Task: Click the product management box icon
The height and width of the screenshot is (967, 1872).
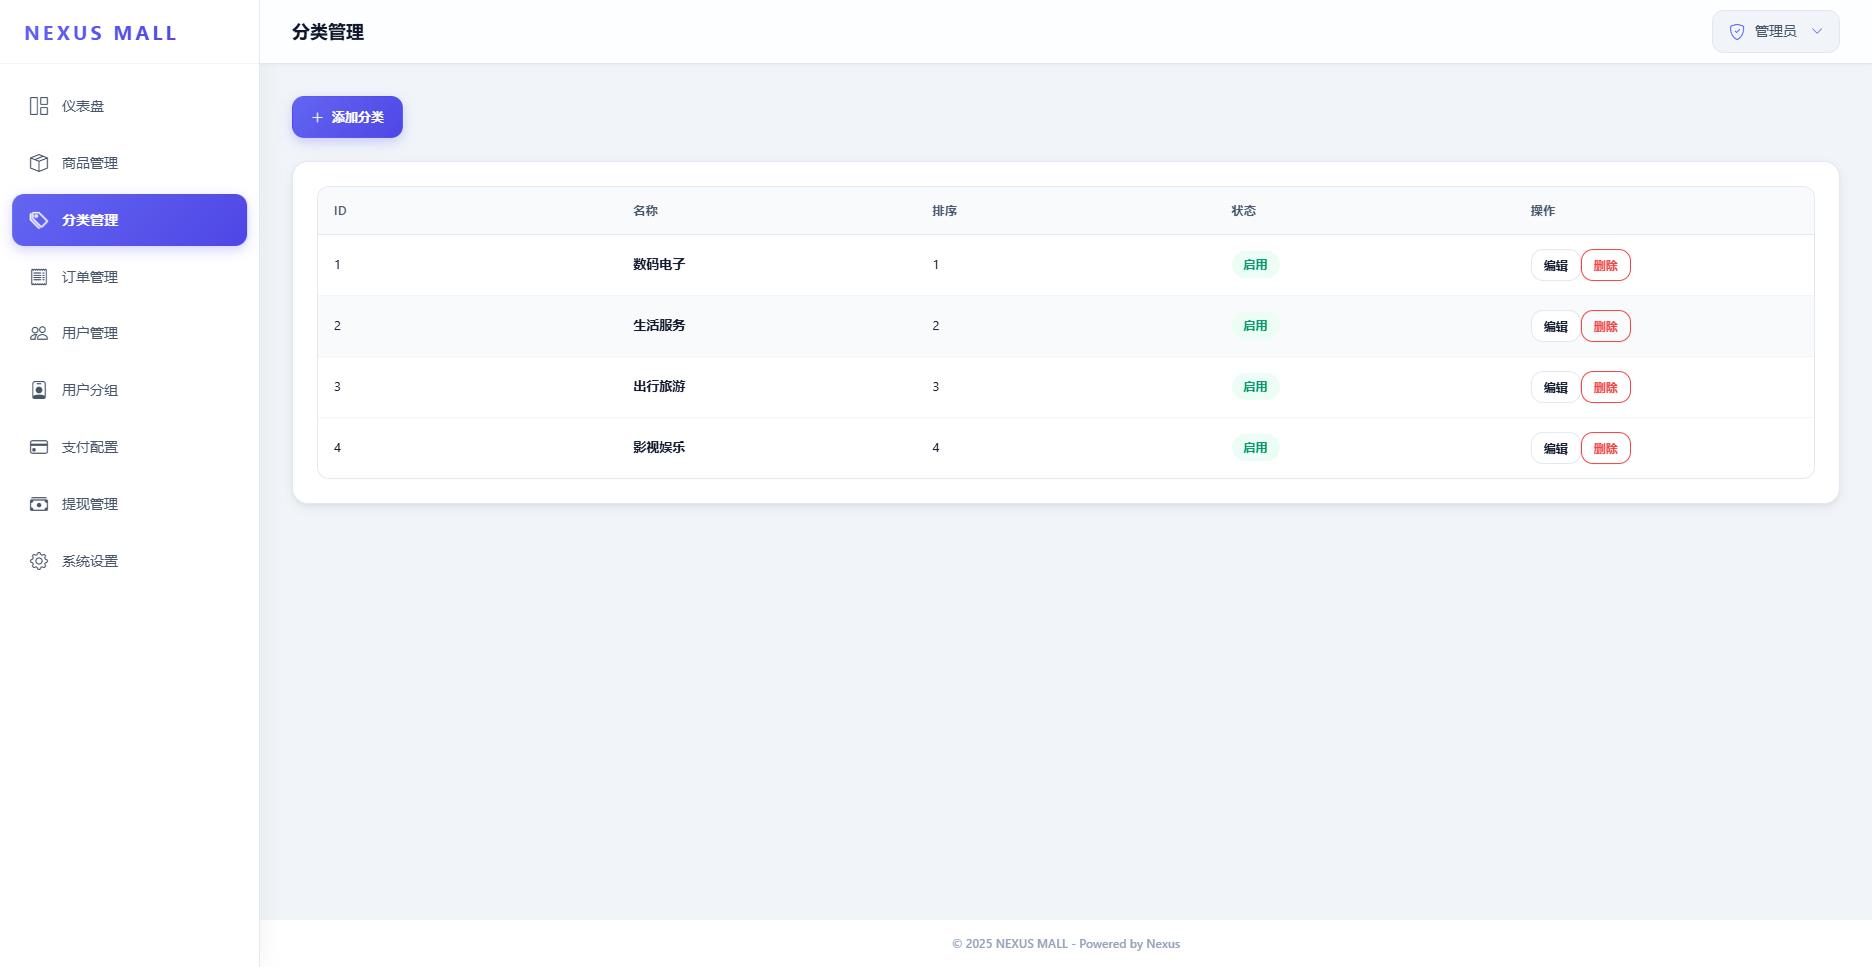Action: (x=39, y=163)
